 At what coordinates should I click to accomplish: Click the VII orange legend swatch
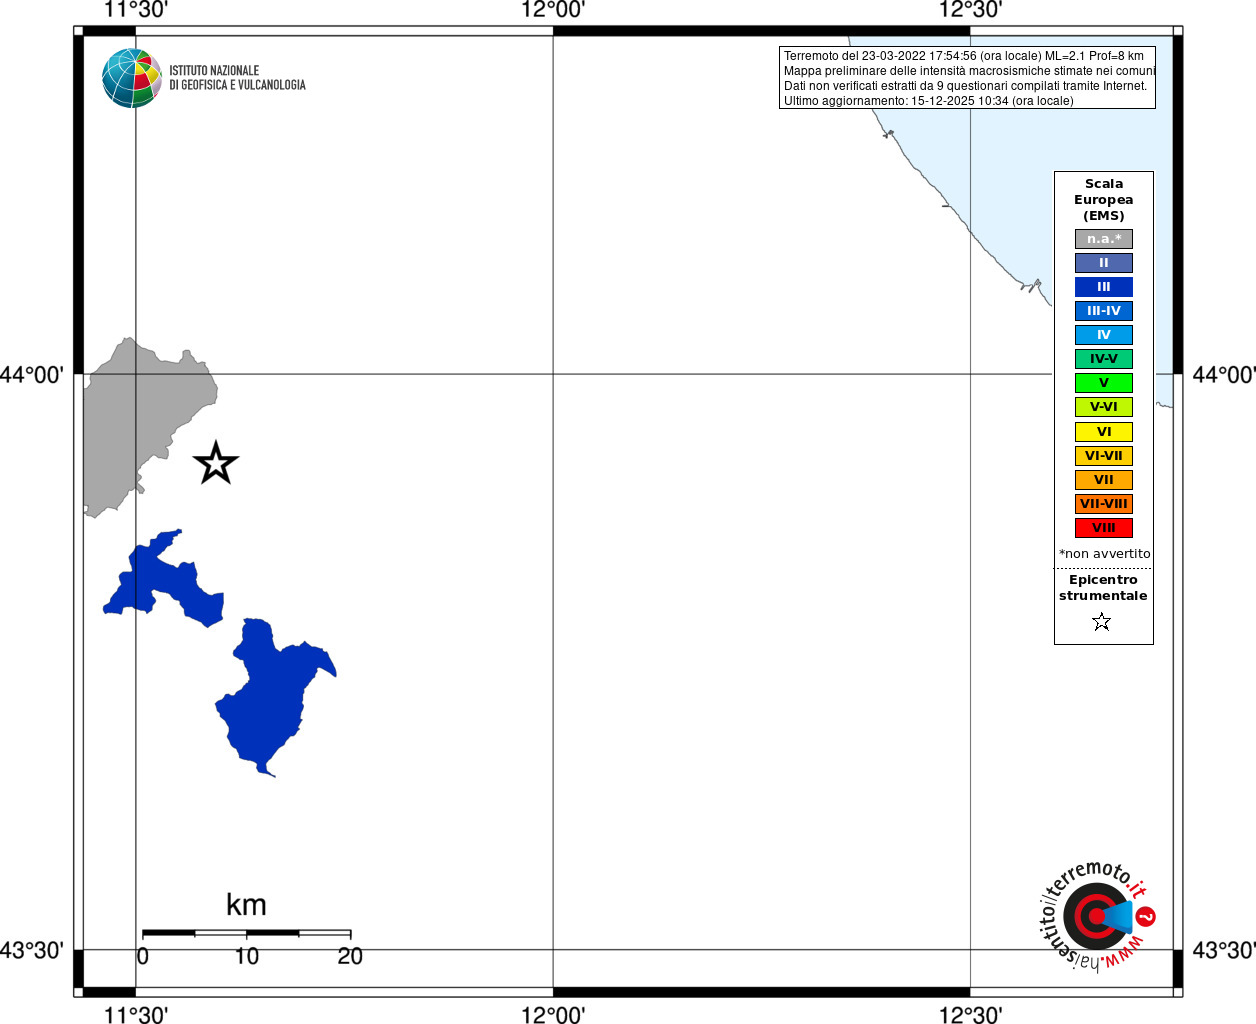point(1104,480)
